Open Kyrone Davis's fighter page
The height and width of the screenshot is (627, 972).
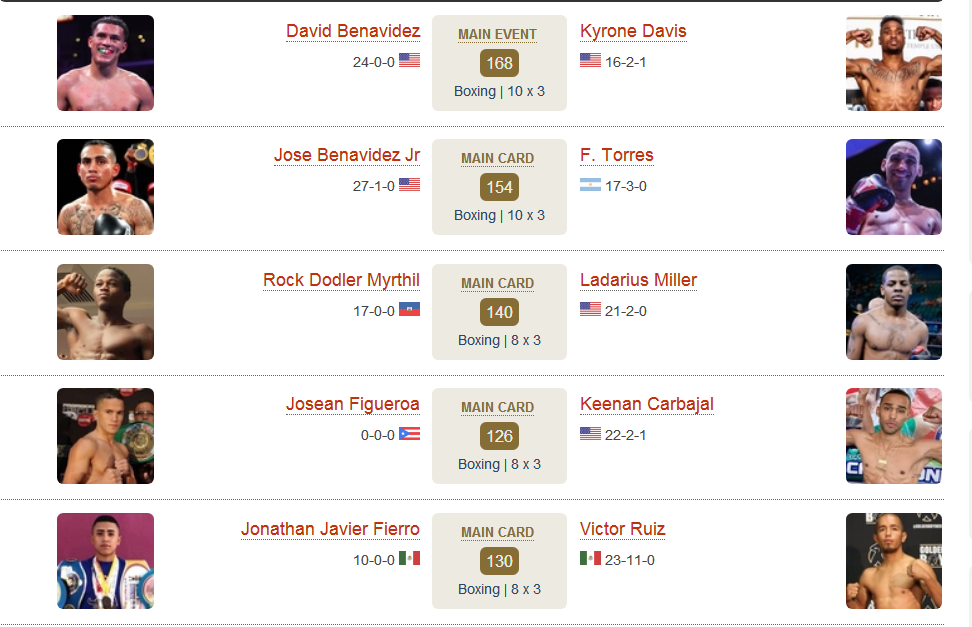[633, 31]
